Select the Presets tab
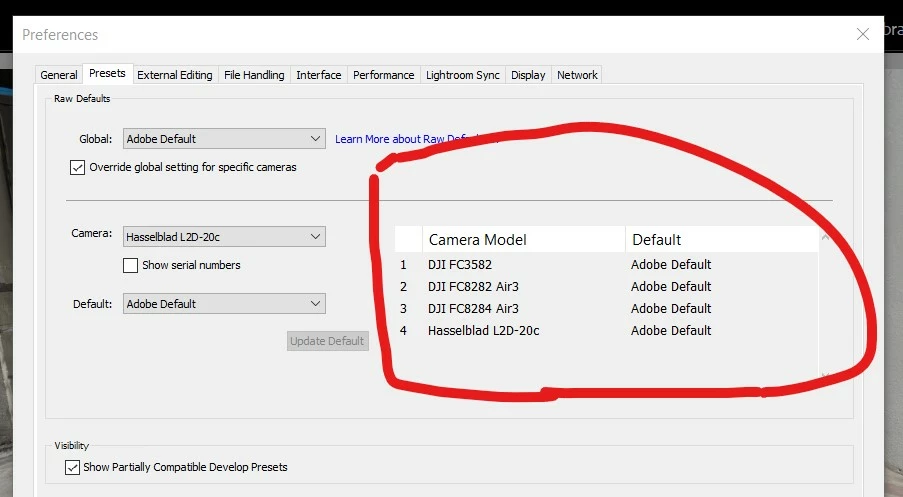 click(108, 73)
